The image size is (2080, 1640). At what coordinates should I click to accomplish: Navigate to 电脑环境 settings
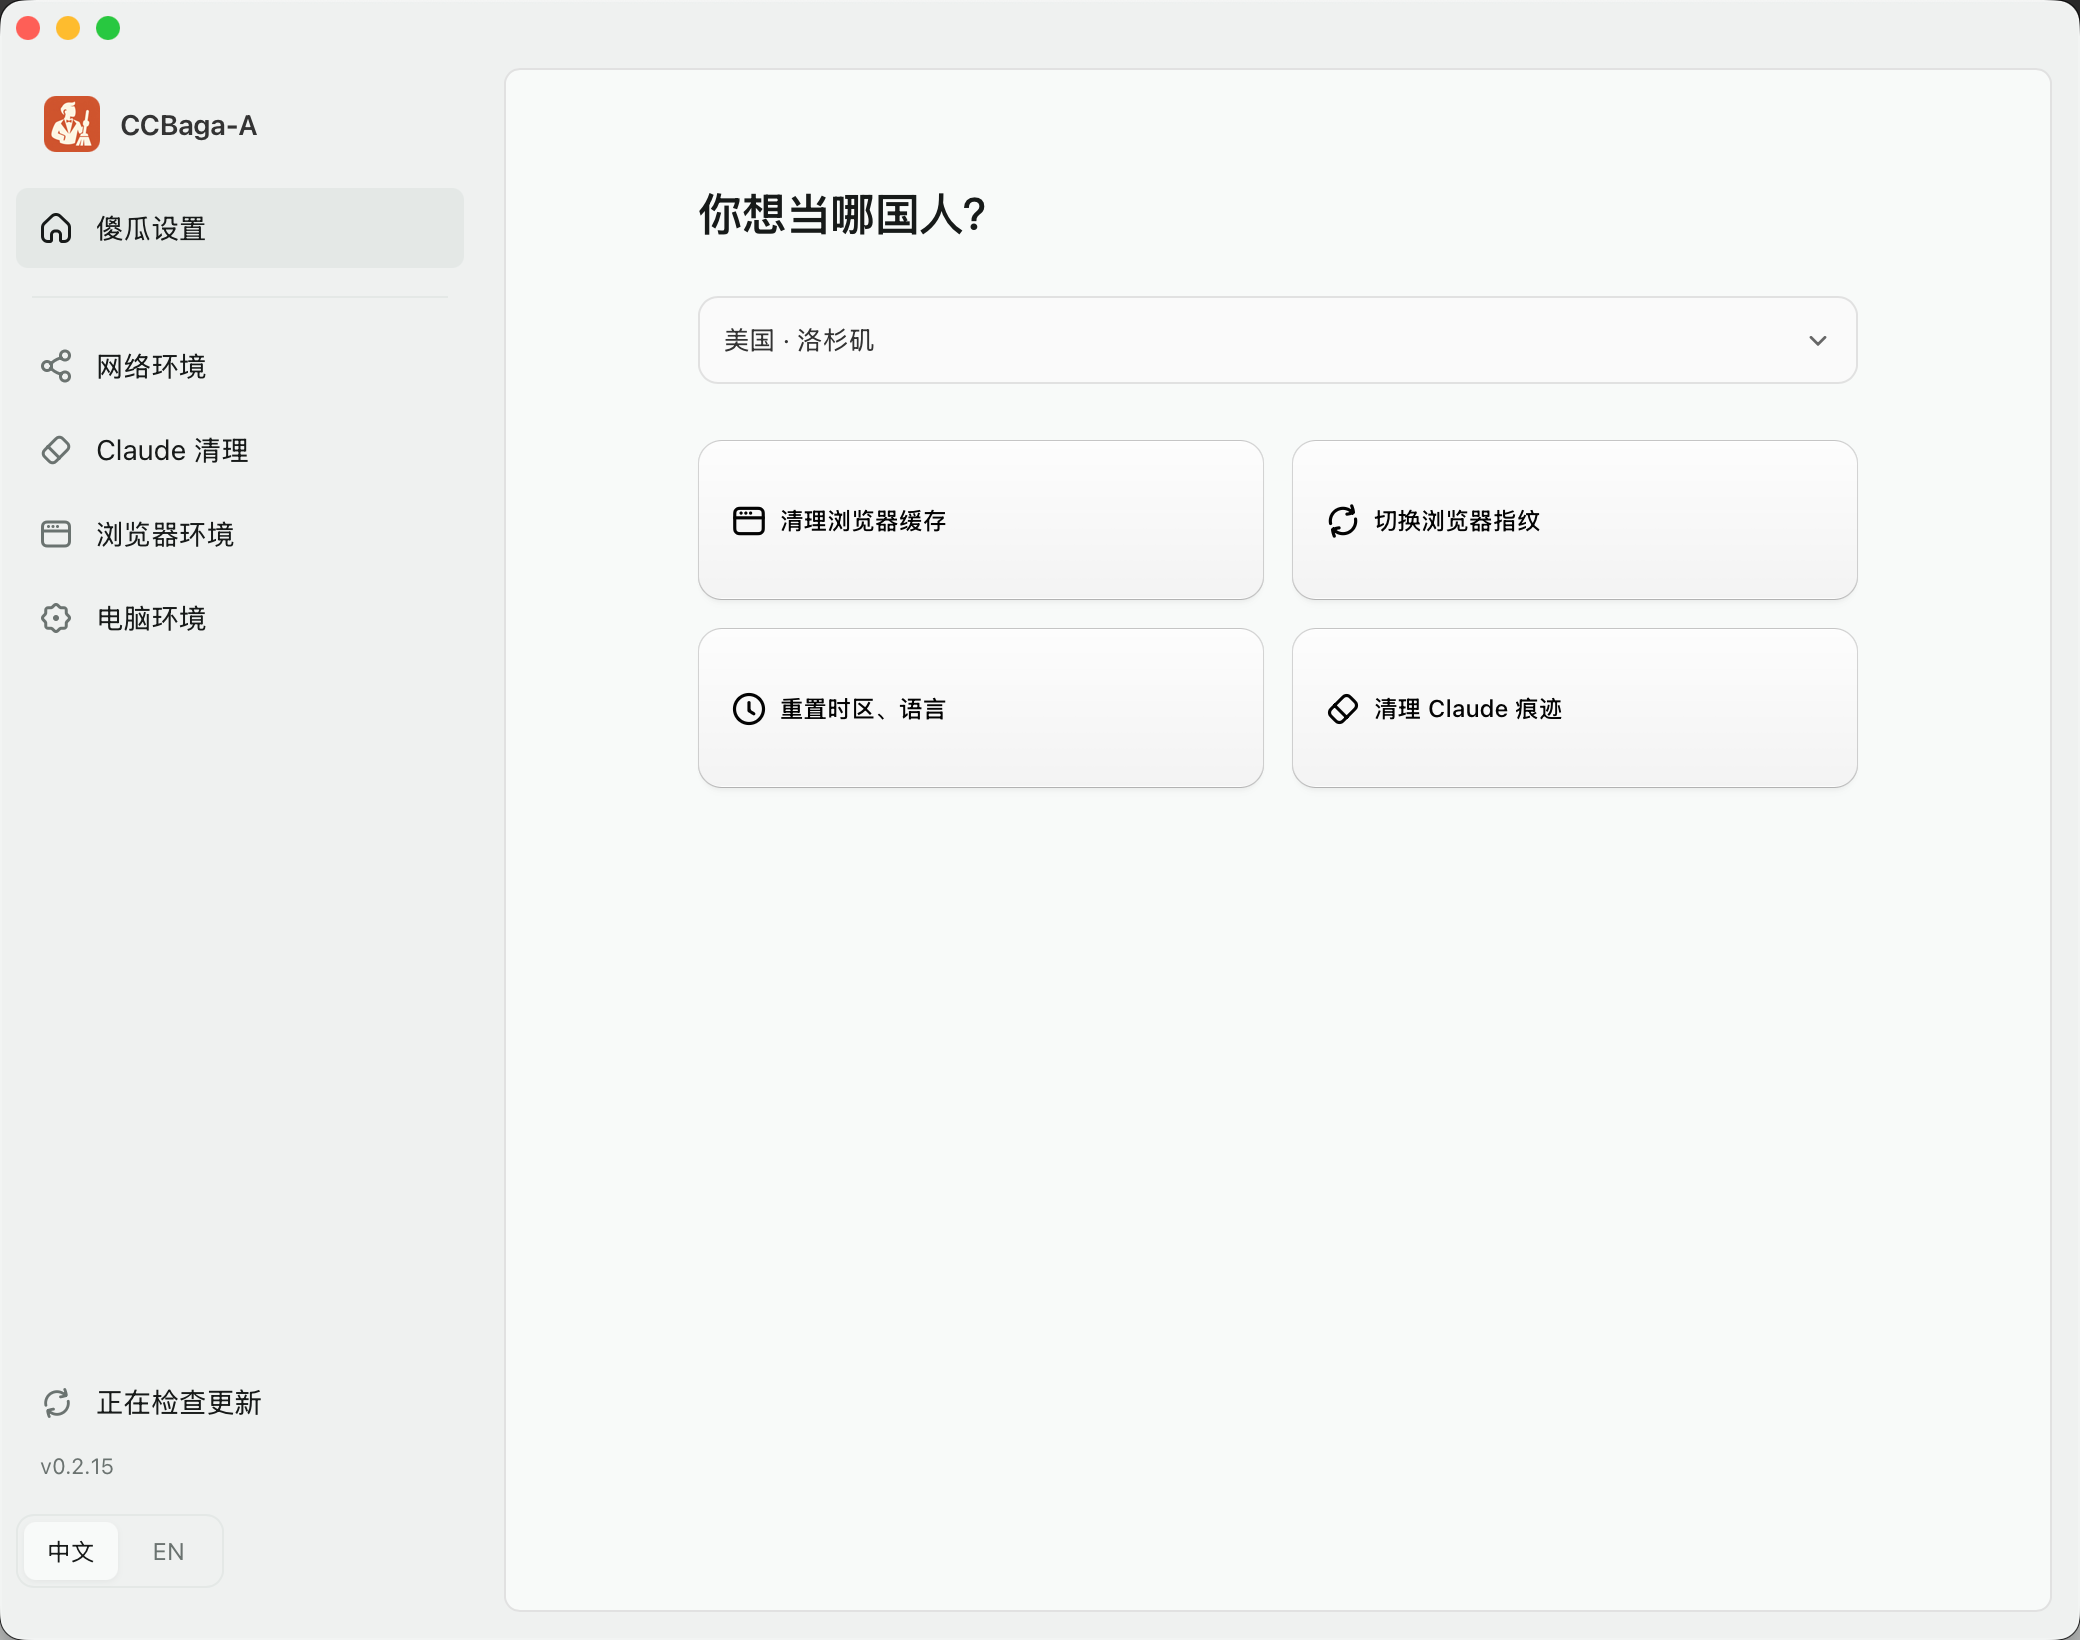click(240, 618)
